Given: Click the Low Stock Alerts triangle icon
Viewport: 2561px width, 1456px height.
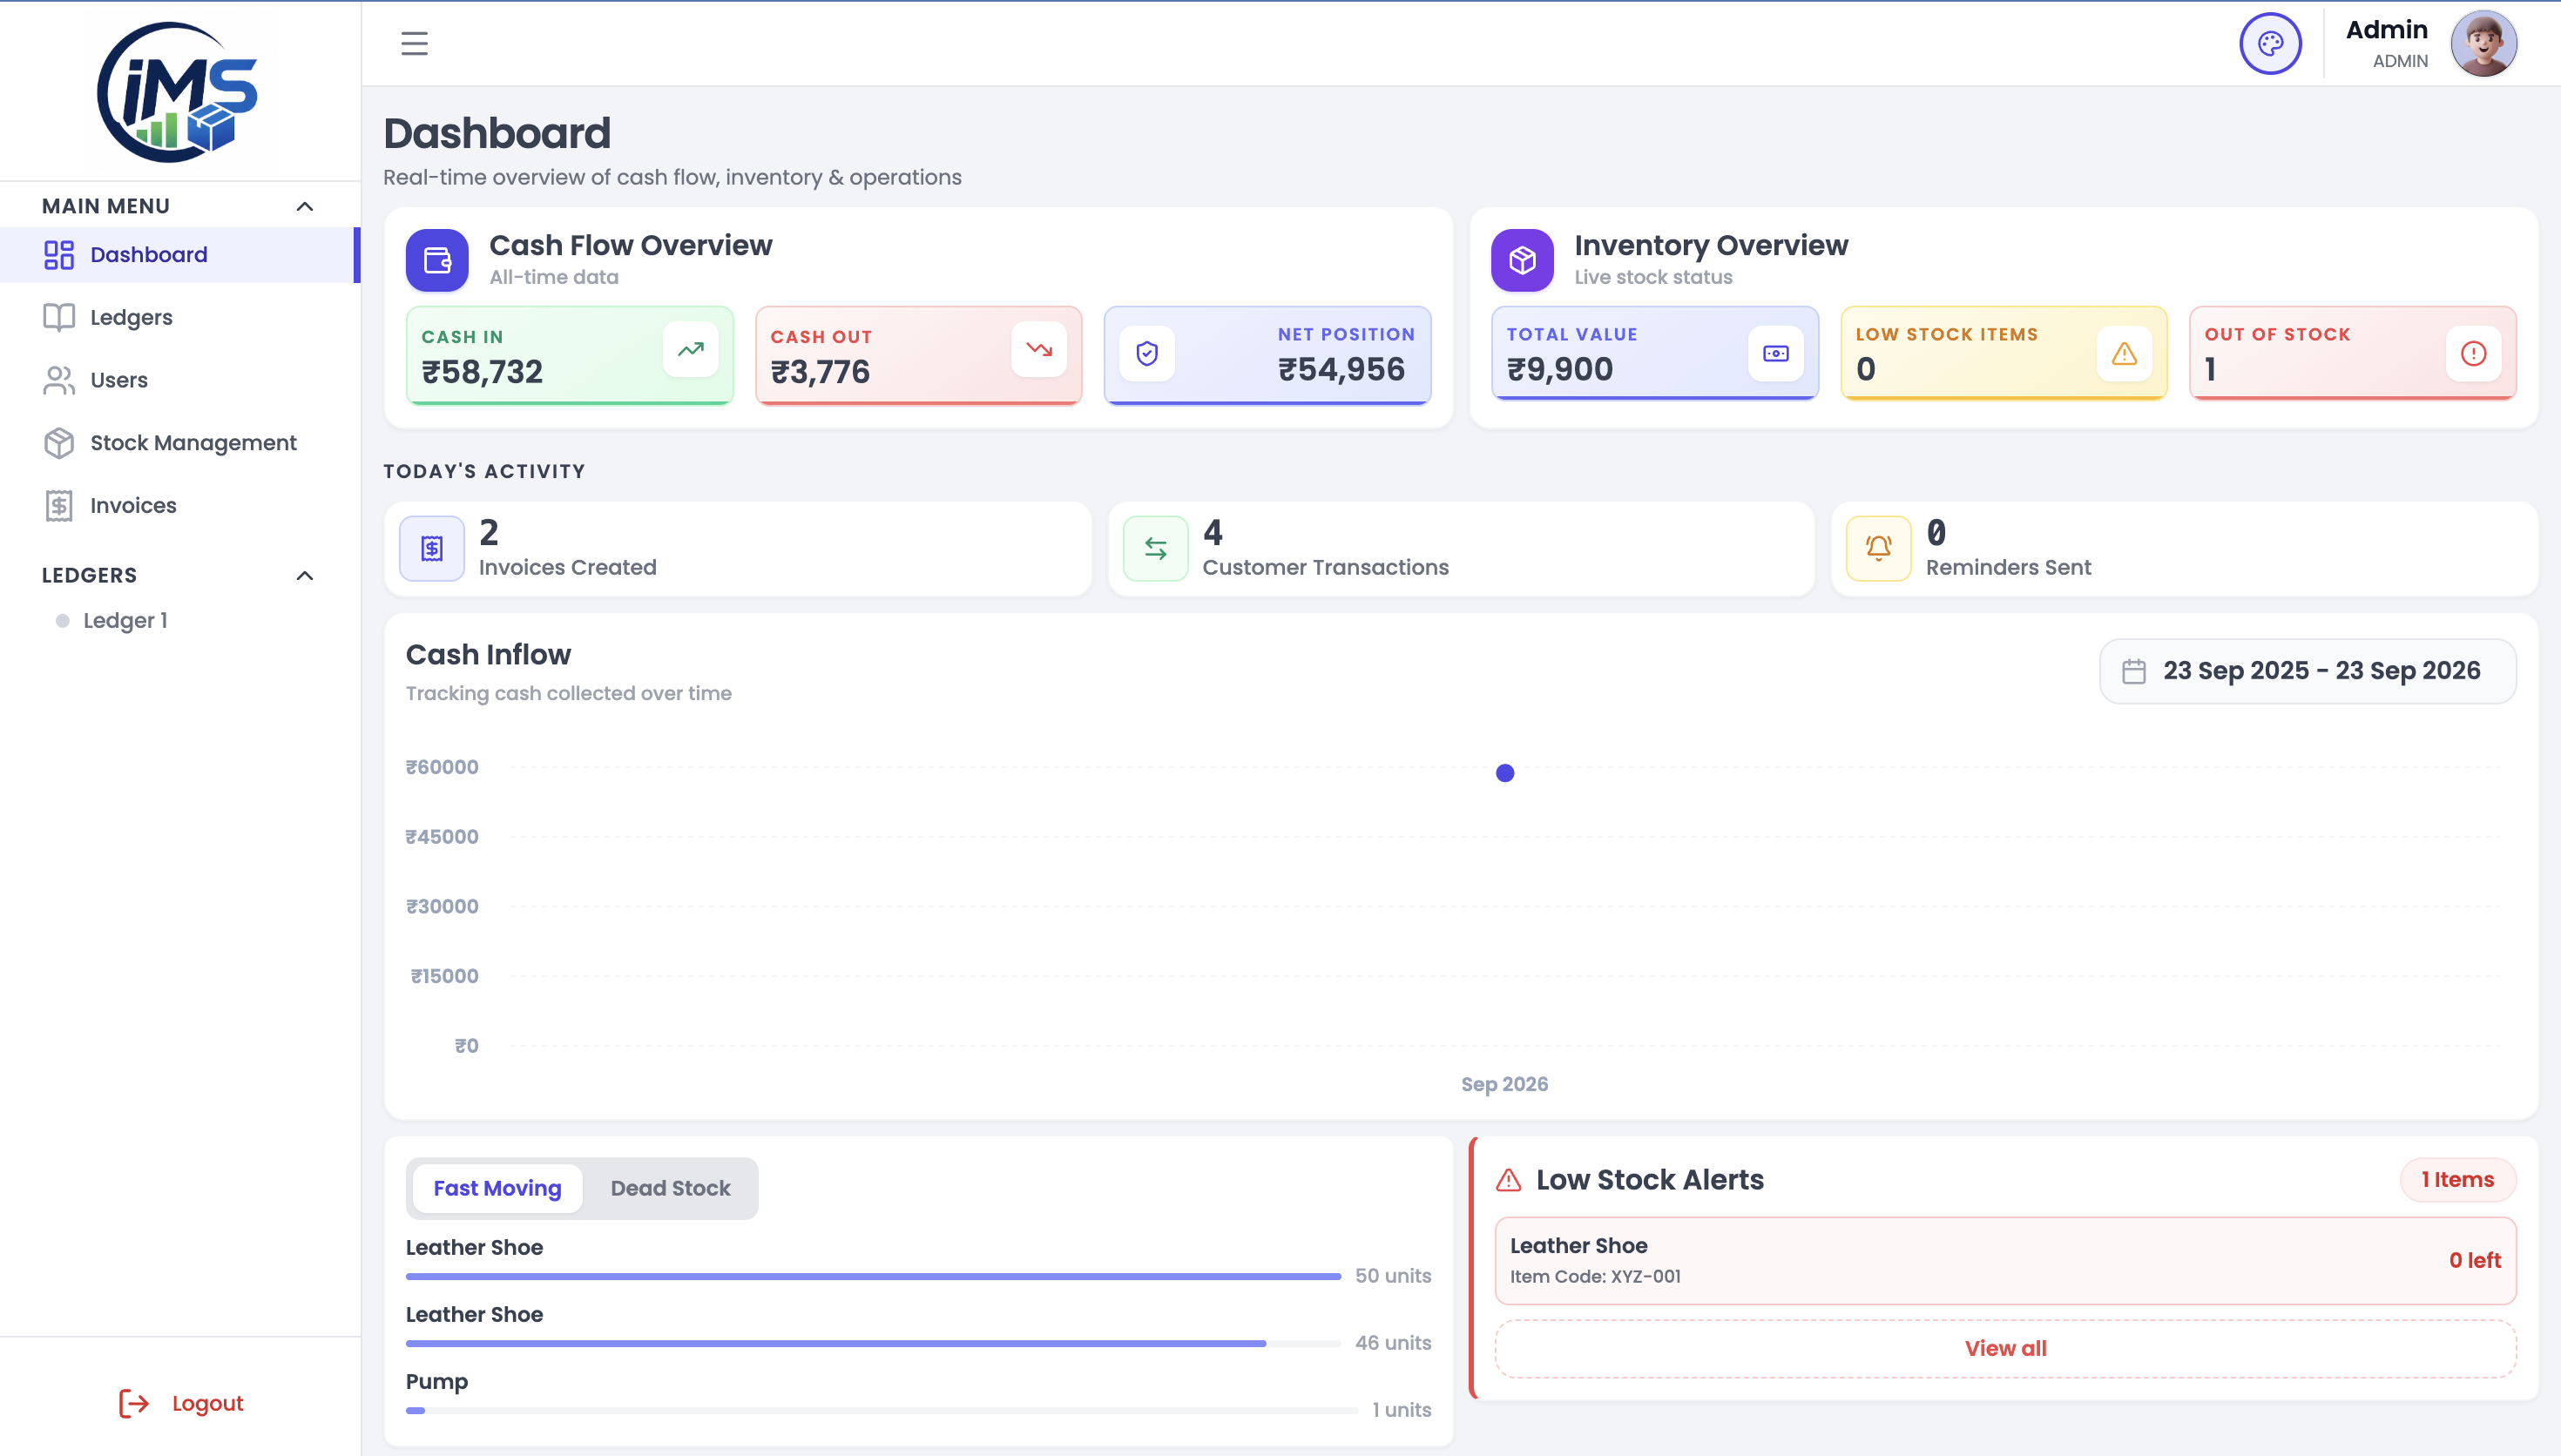Looking at the screenshot, I should pyautogui.click(x=1508, y=1180).
